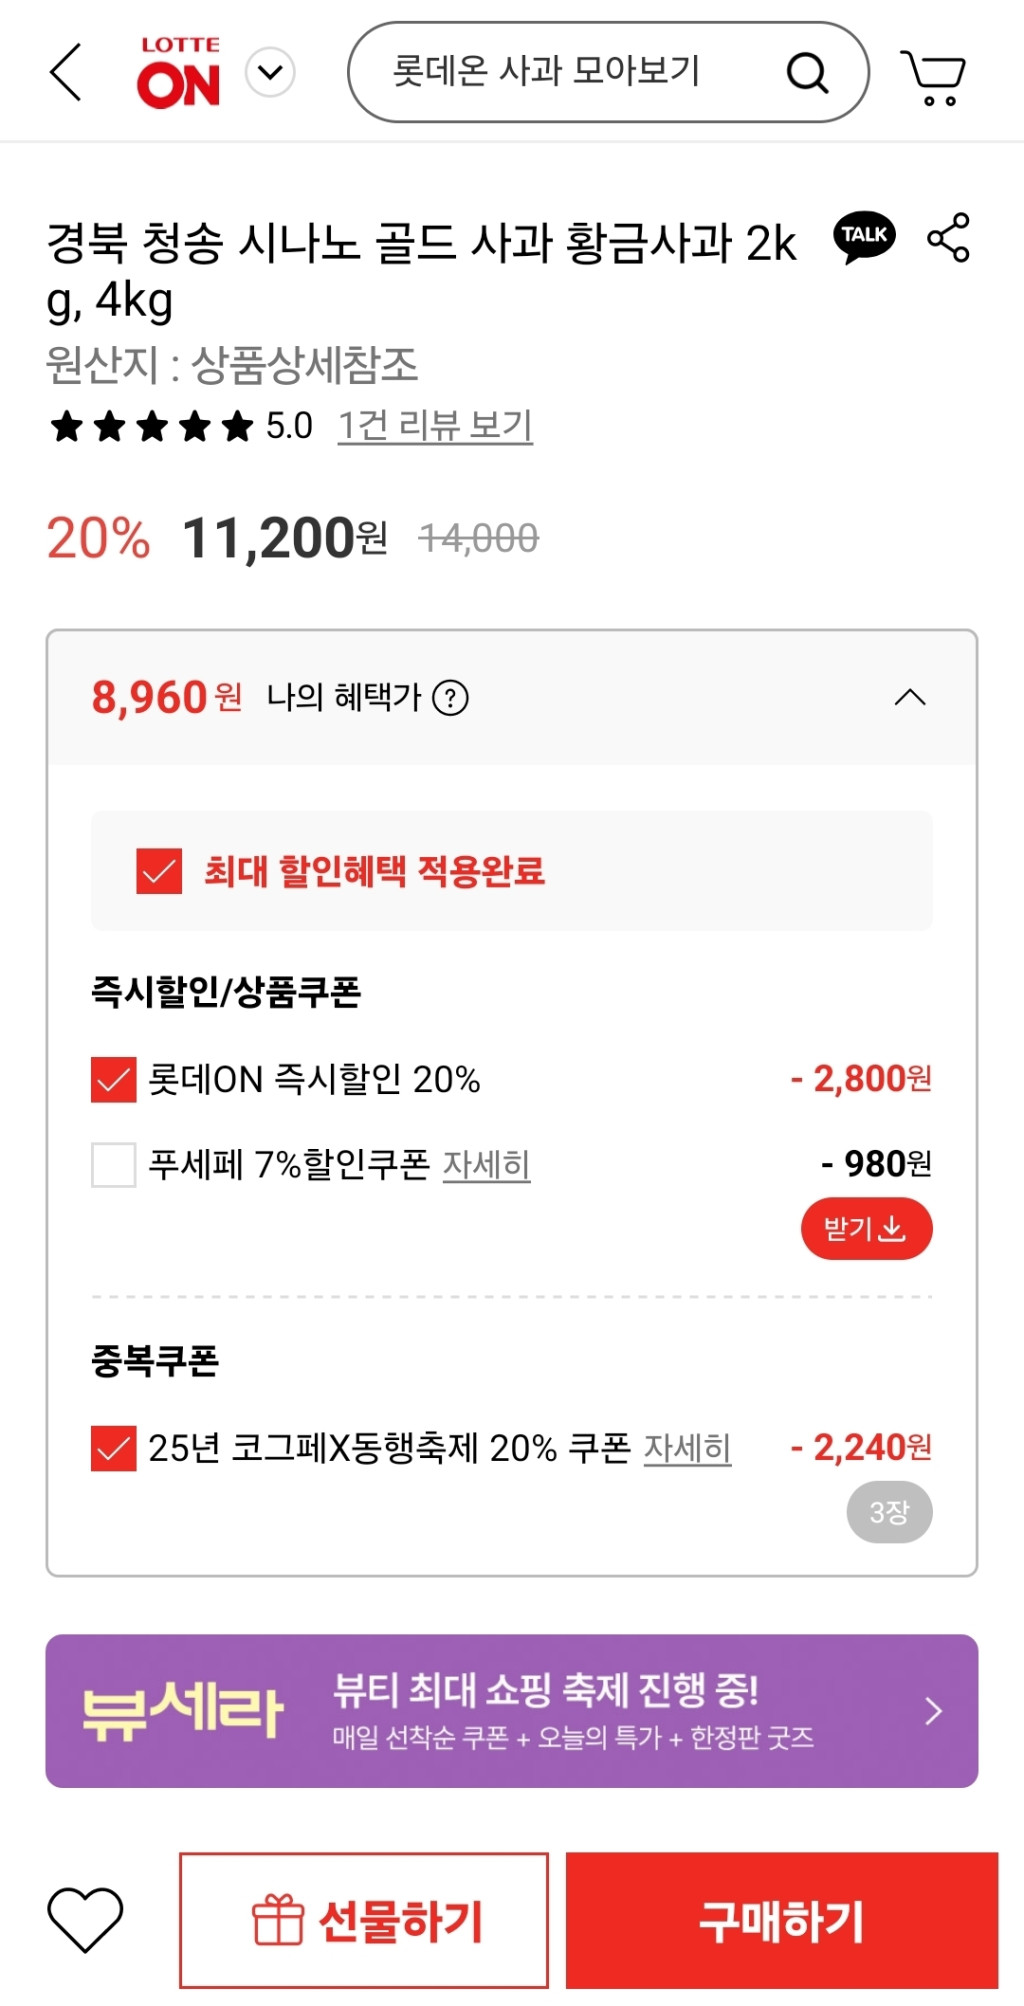Open the 나의 혜택가 help icon

(450, 698)
